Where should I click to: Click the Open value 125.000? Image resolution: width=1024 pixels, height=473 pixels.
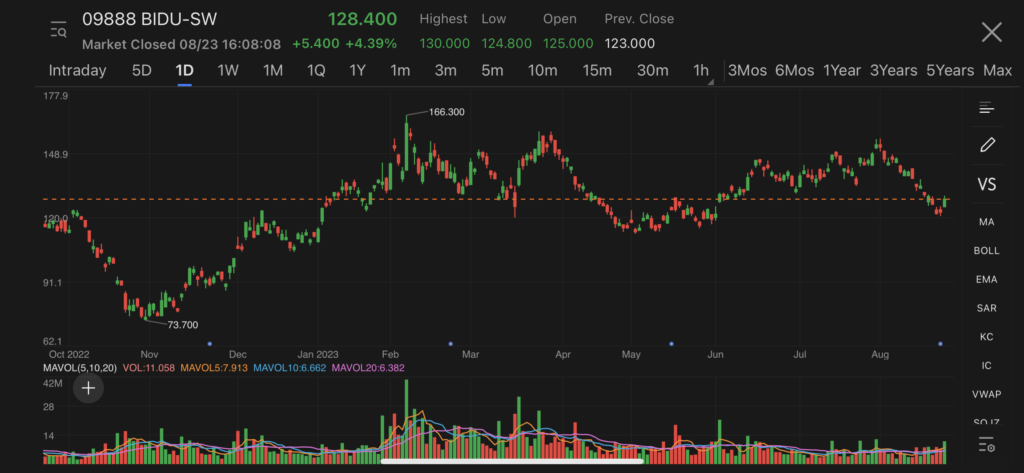pos(568,44)
